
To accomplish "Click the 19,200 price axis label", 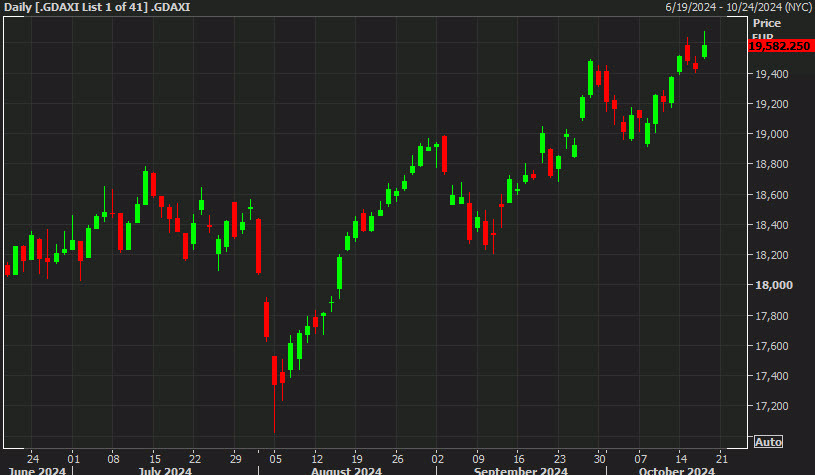I will tap(771, 104).
